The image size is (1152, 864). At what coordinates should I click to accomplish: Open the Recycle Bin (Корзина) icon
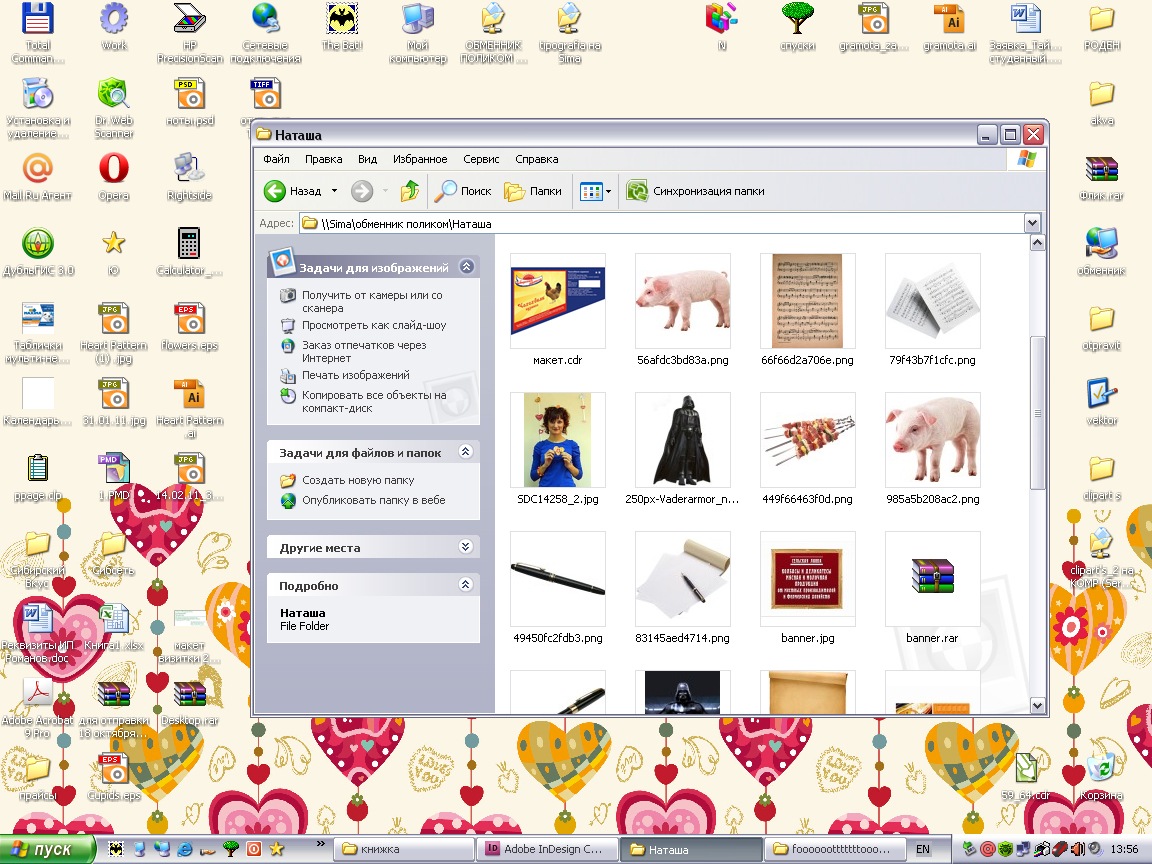(1101, 769)
